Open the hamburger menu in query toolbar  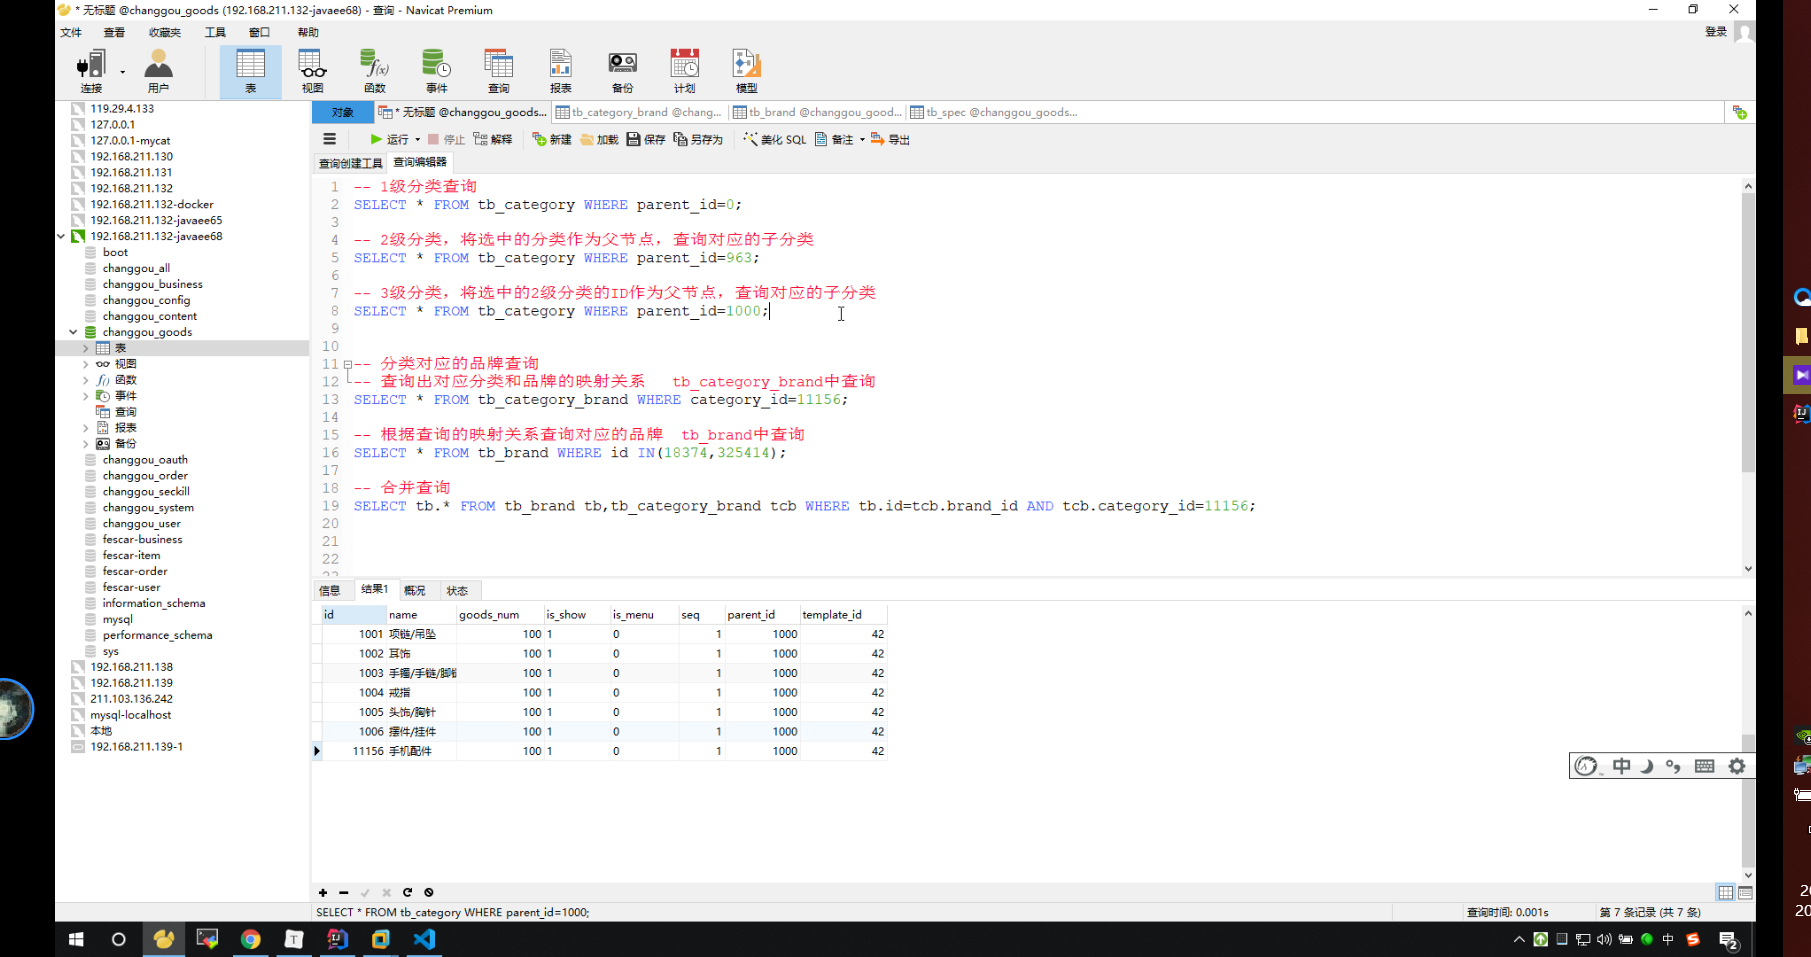click(x=330, y=139)
